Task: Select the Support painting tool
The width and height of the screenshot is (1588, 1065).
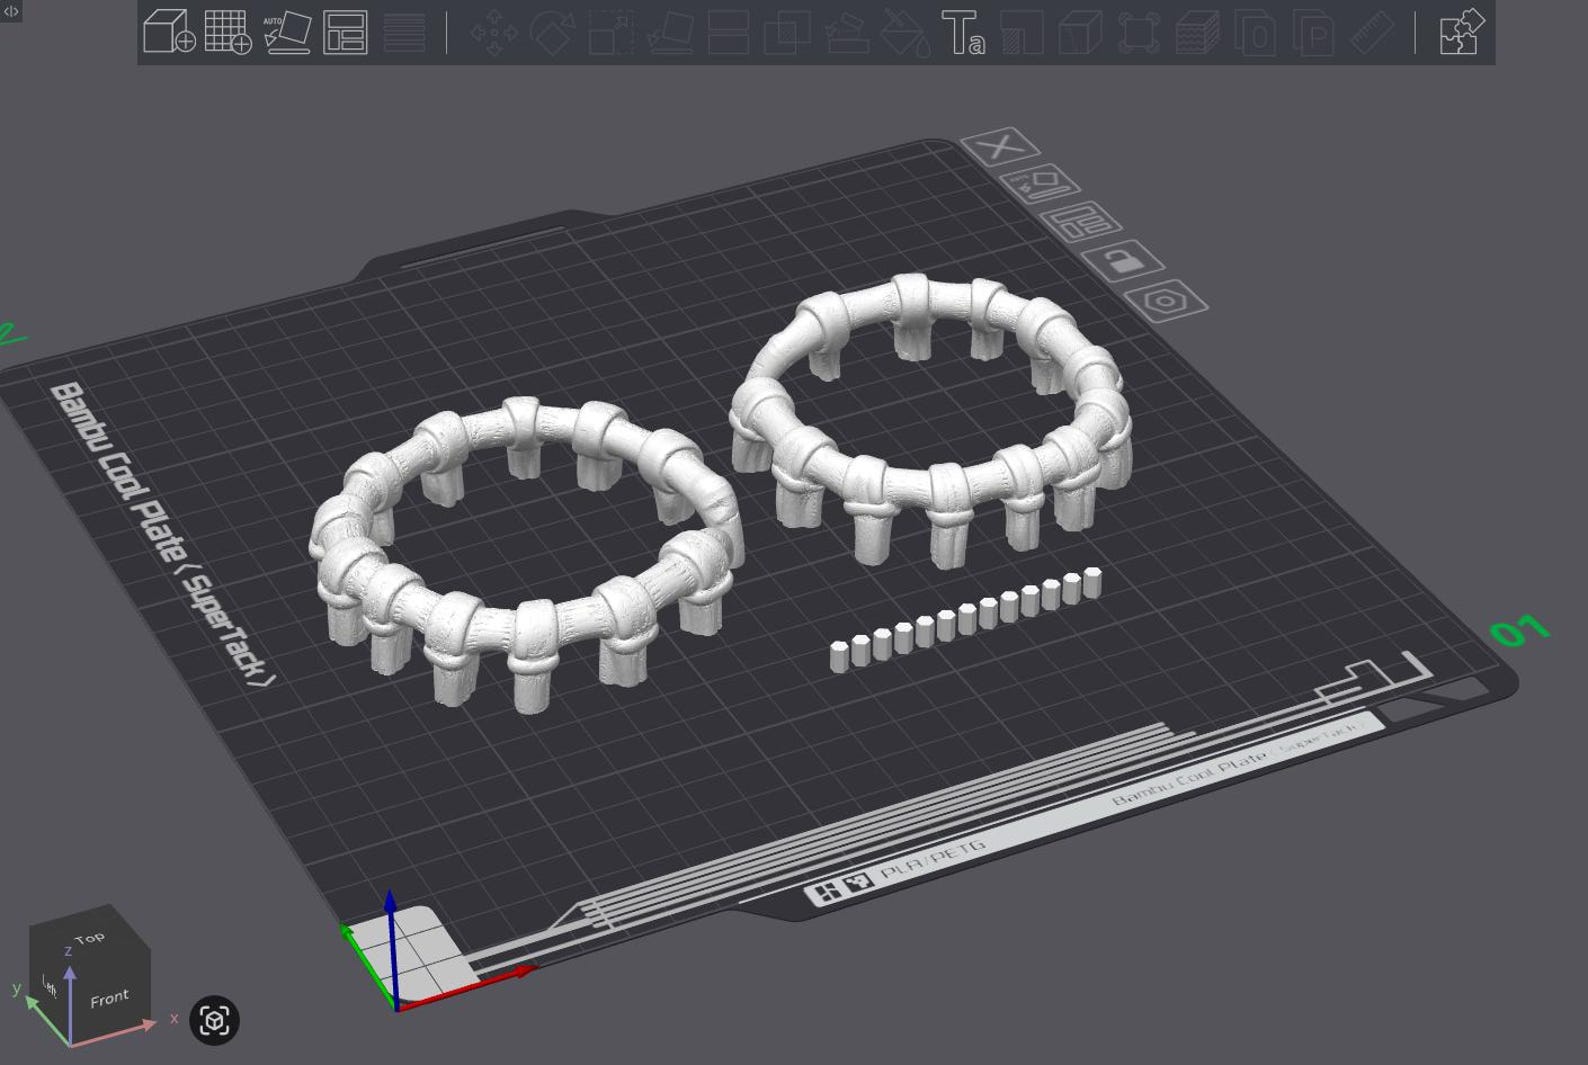Action: coord(846,32)
